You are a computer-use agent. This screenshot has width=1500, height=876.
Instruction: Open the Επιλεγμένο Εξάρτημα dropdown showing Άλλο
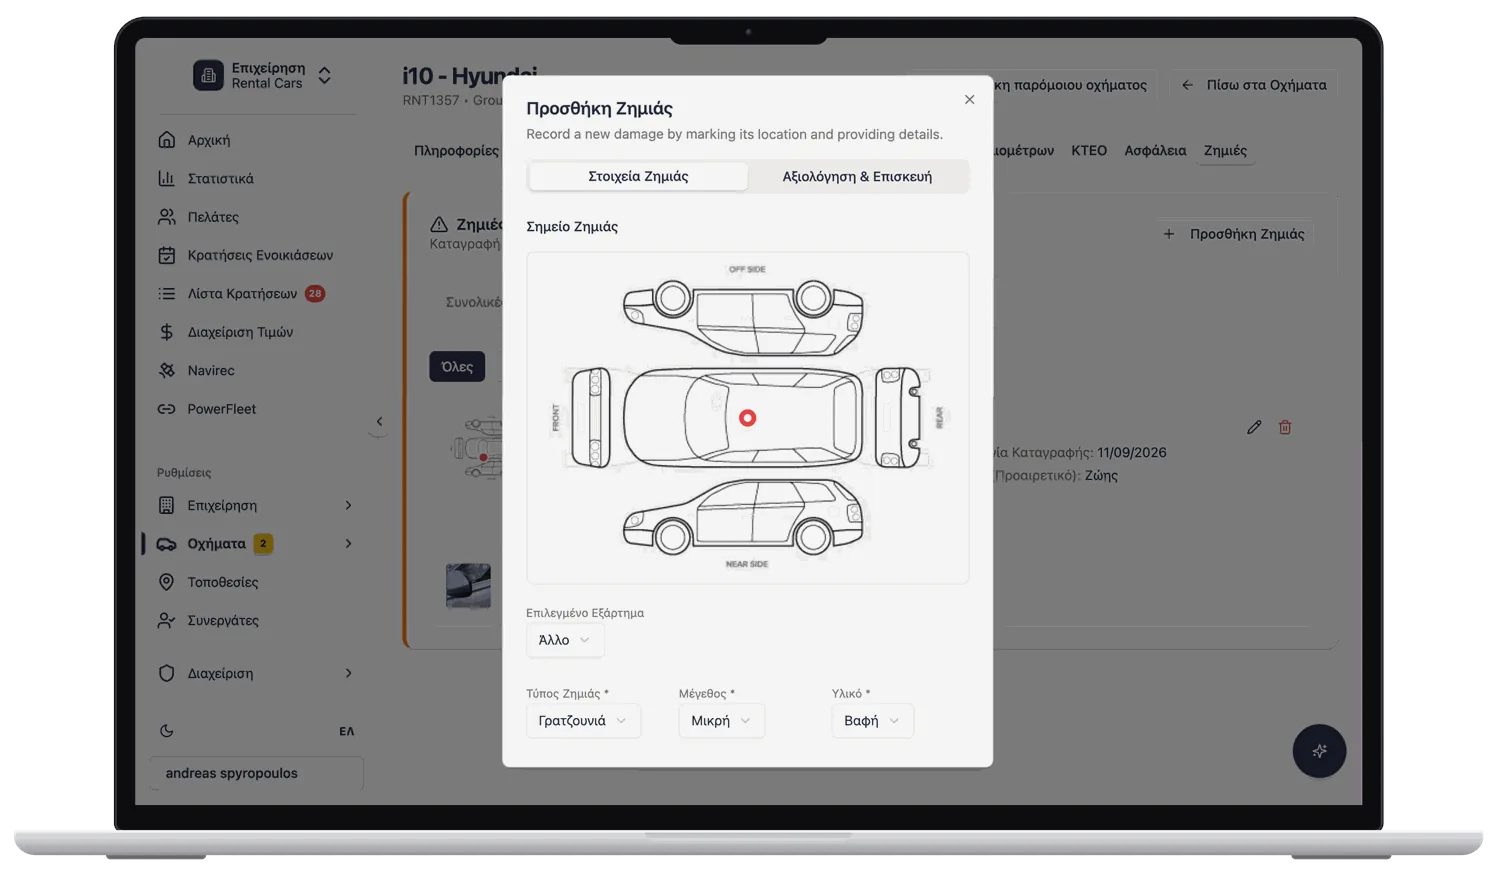pos(565,640)
